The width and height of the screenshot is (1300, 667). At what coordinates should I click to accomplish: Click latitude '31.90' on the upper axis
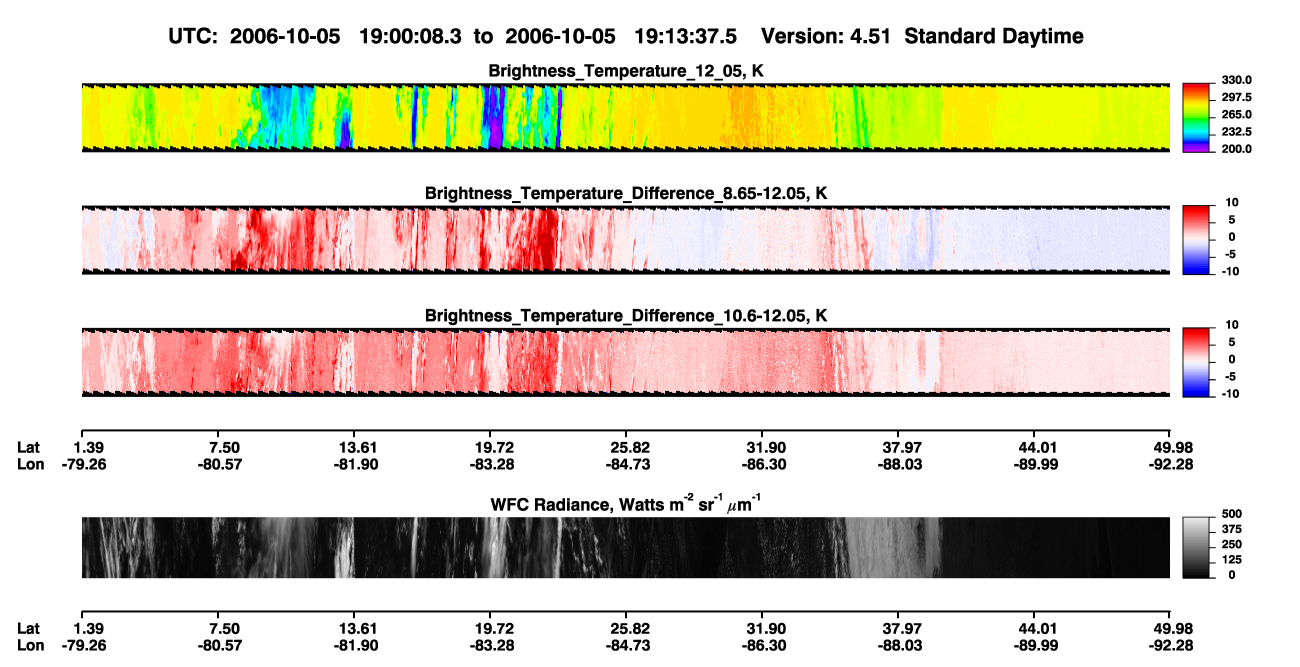(x=761, y=447)
